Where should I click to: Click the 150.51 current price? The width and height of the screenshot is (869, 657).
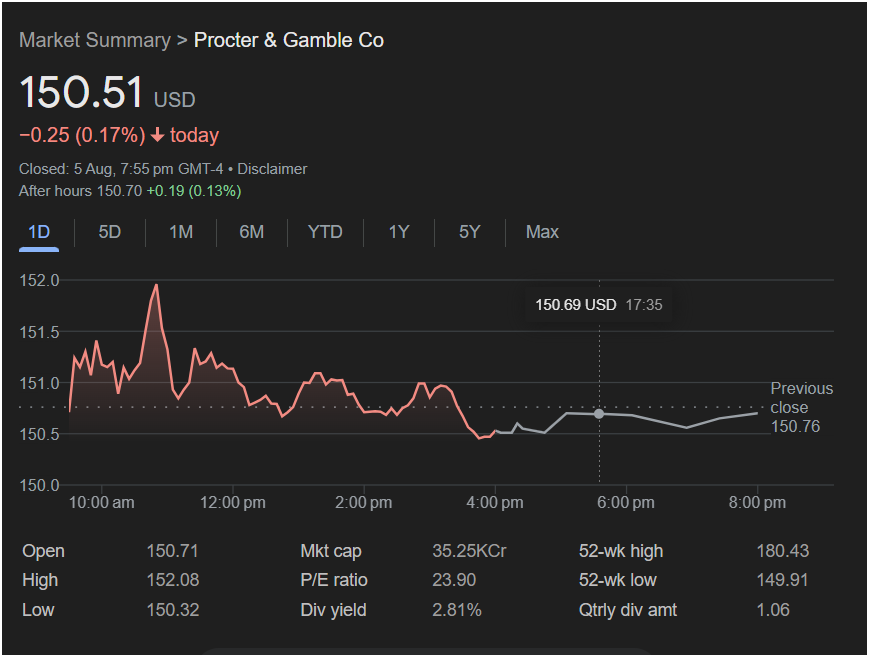[x=81, y=92]
